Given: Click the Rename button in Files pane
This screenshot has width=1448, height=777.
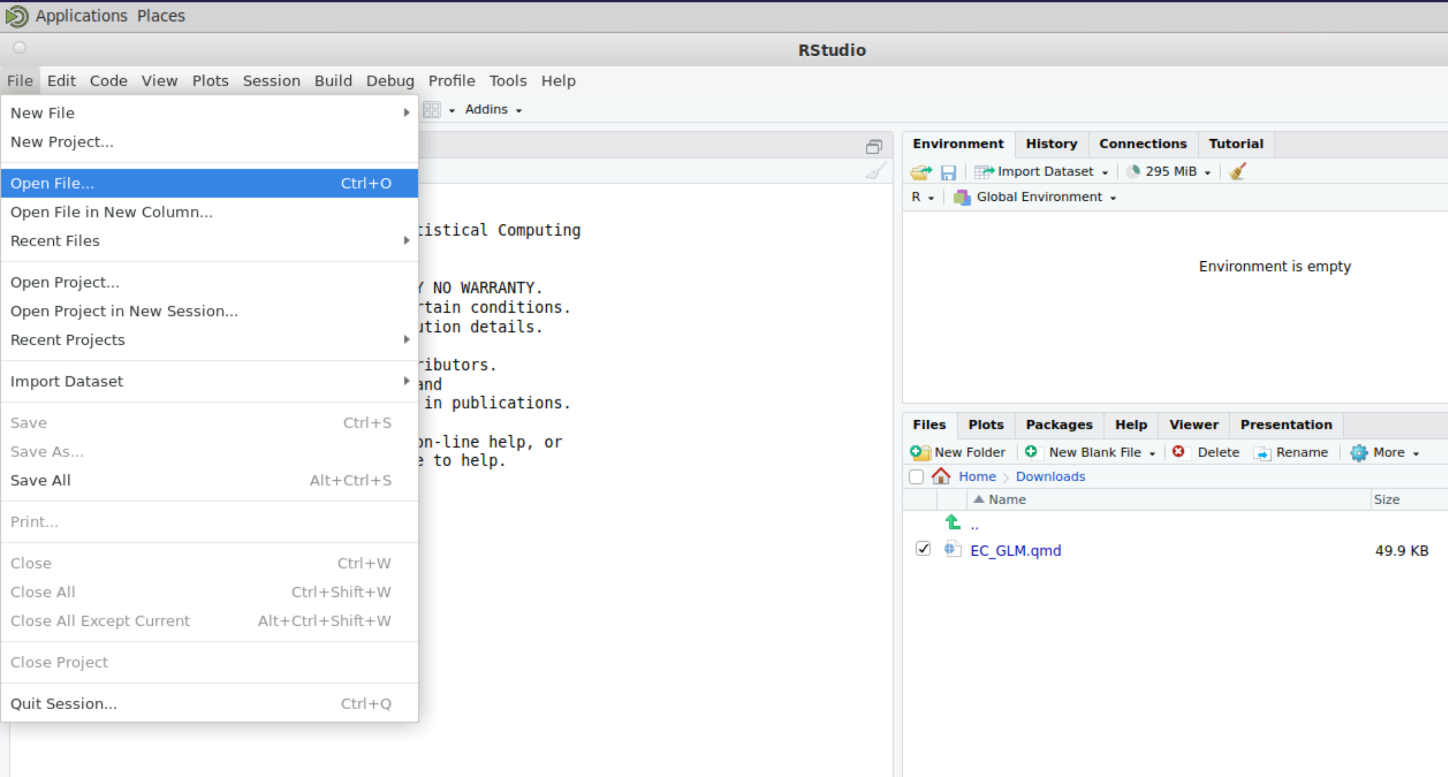Looking at the screenshot, I should (x=1291, y=453).
